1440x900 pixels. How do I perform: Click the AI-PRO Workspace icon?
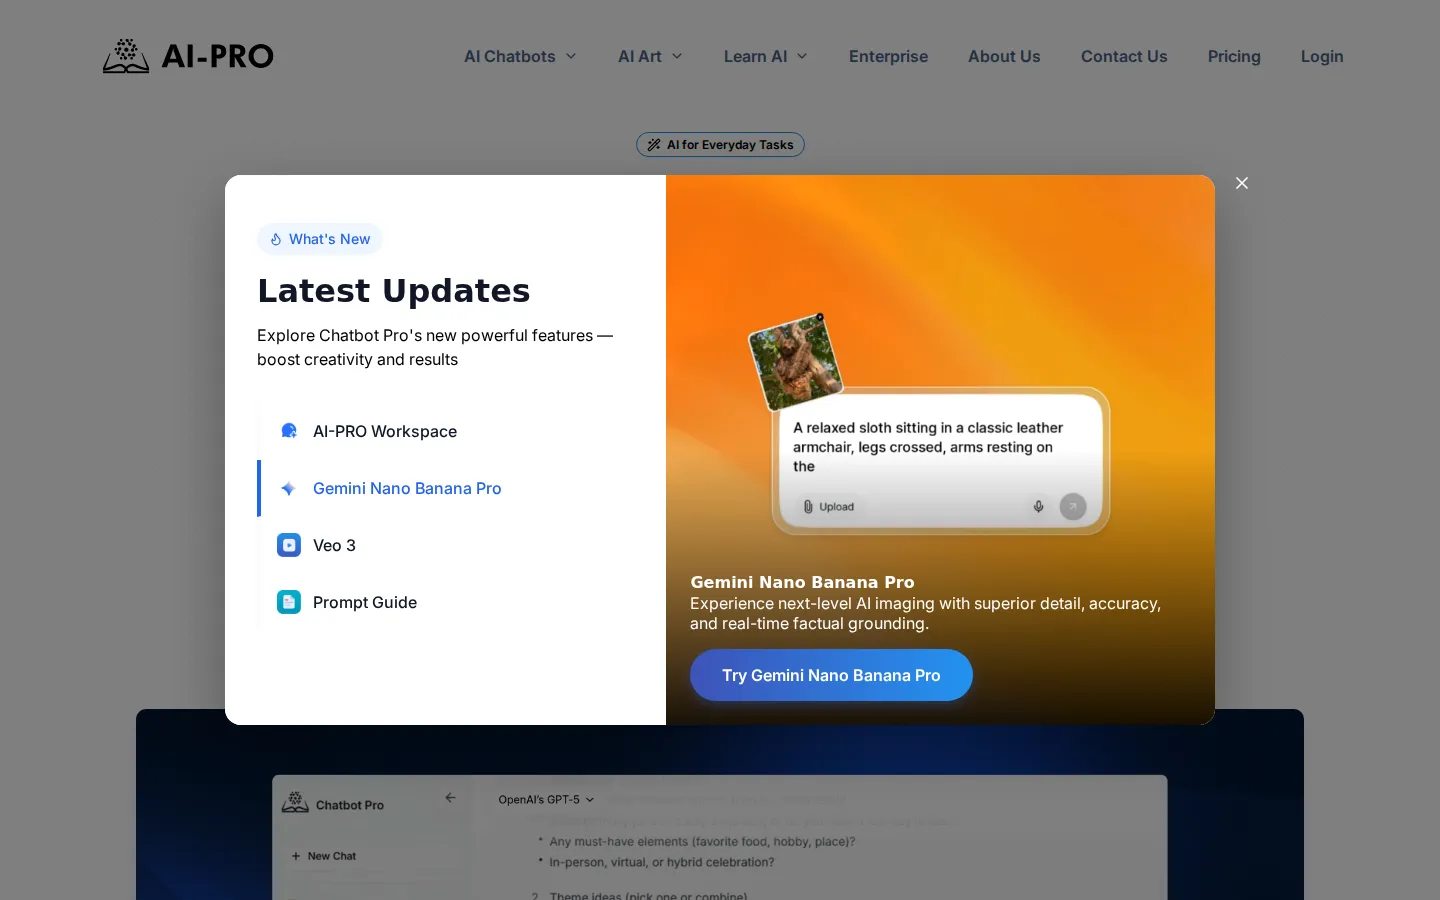289,431
